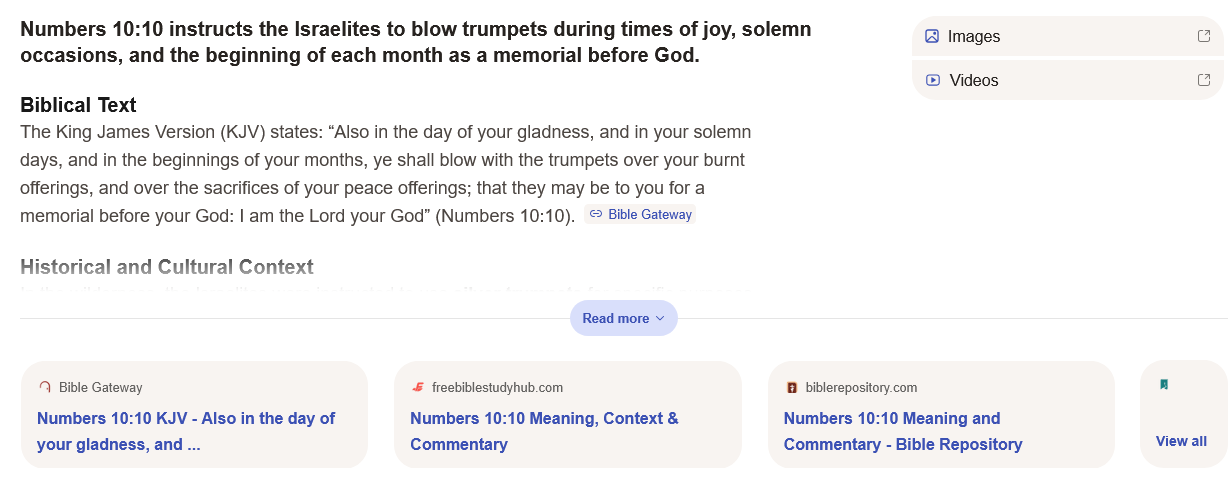Click the Videos play icon

coord(933,80)
